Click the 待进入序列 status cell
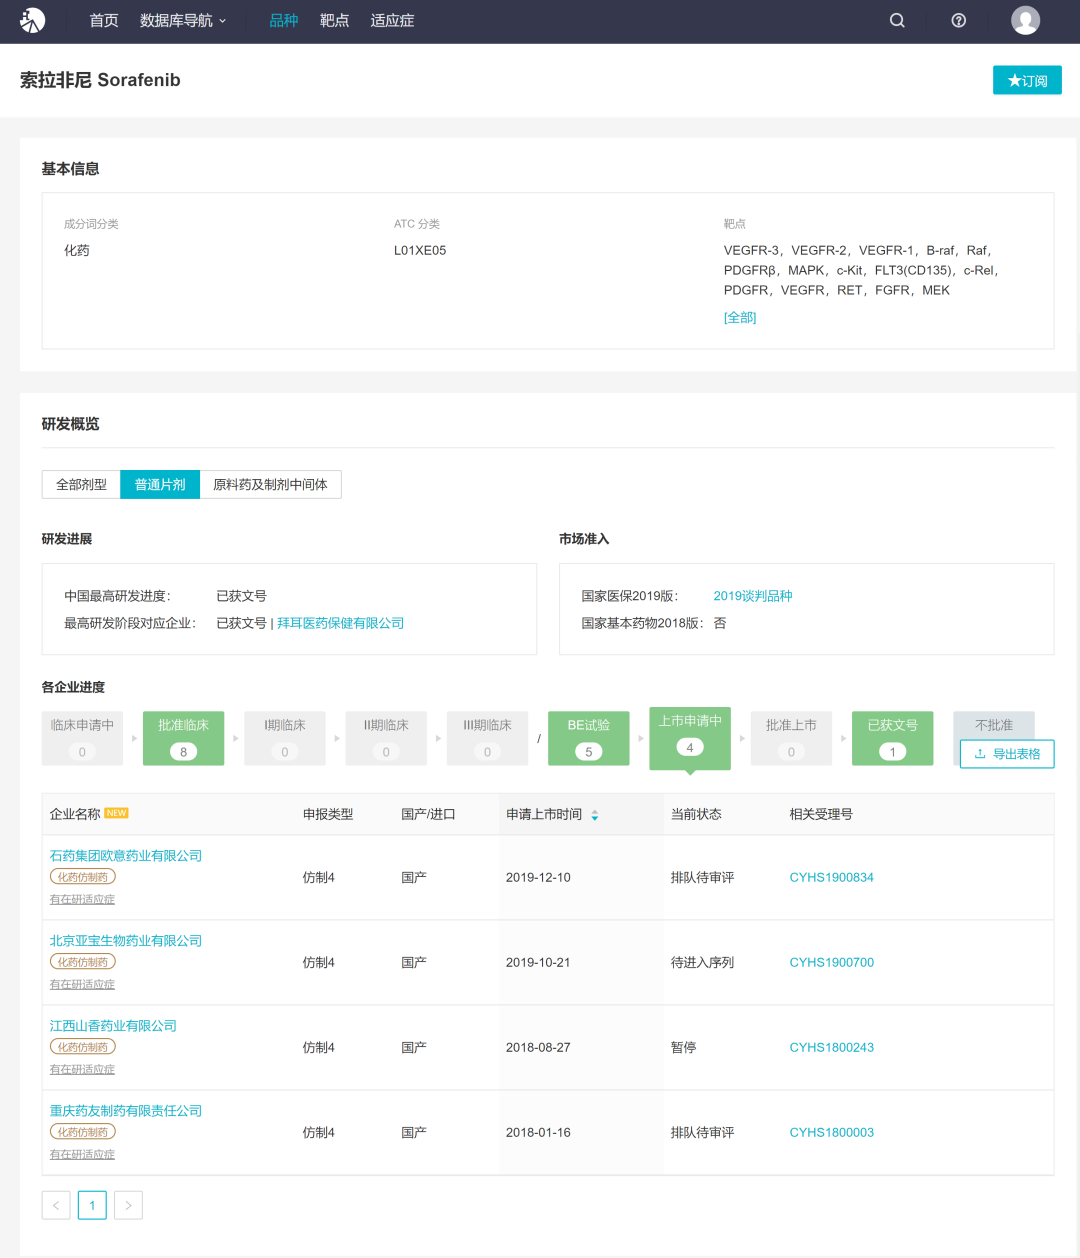1080x1258 pixels. pos(702,962)
